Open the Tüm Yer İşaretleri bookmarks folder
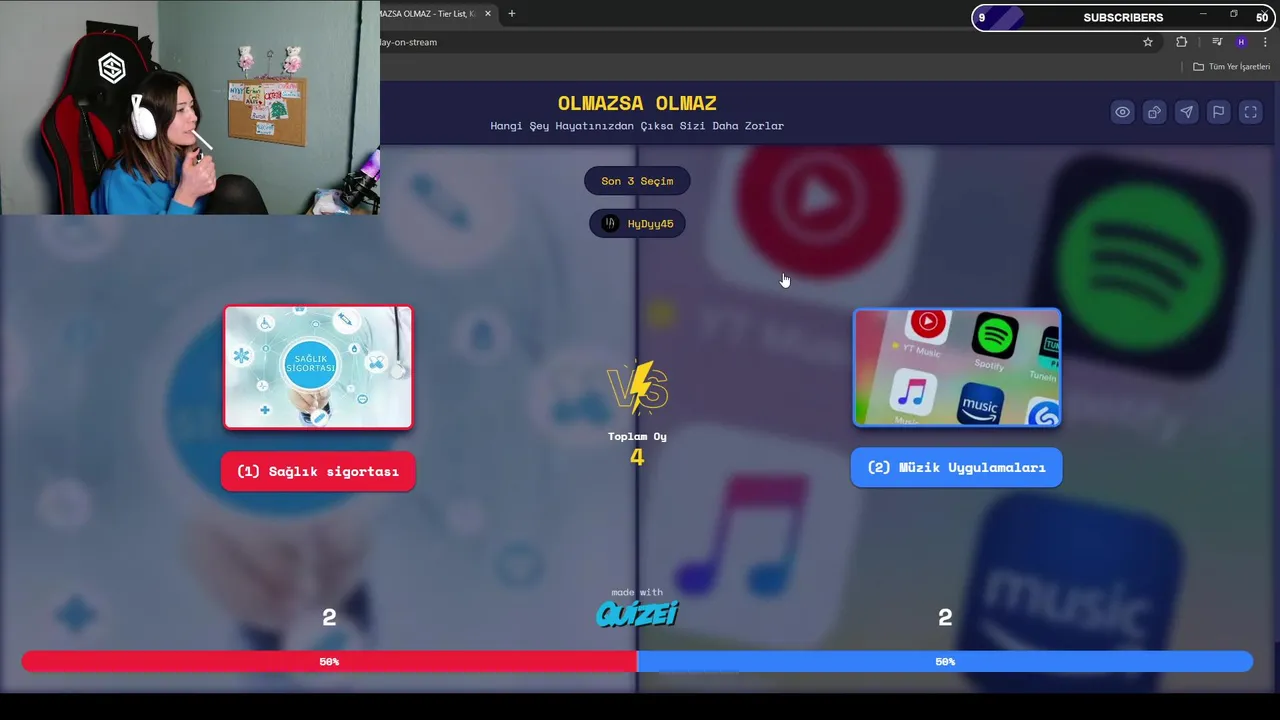 1231,67
